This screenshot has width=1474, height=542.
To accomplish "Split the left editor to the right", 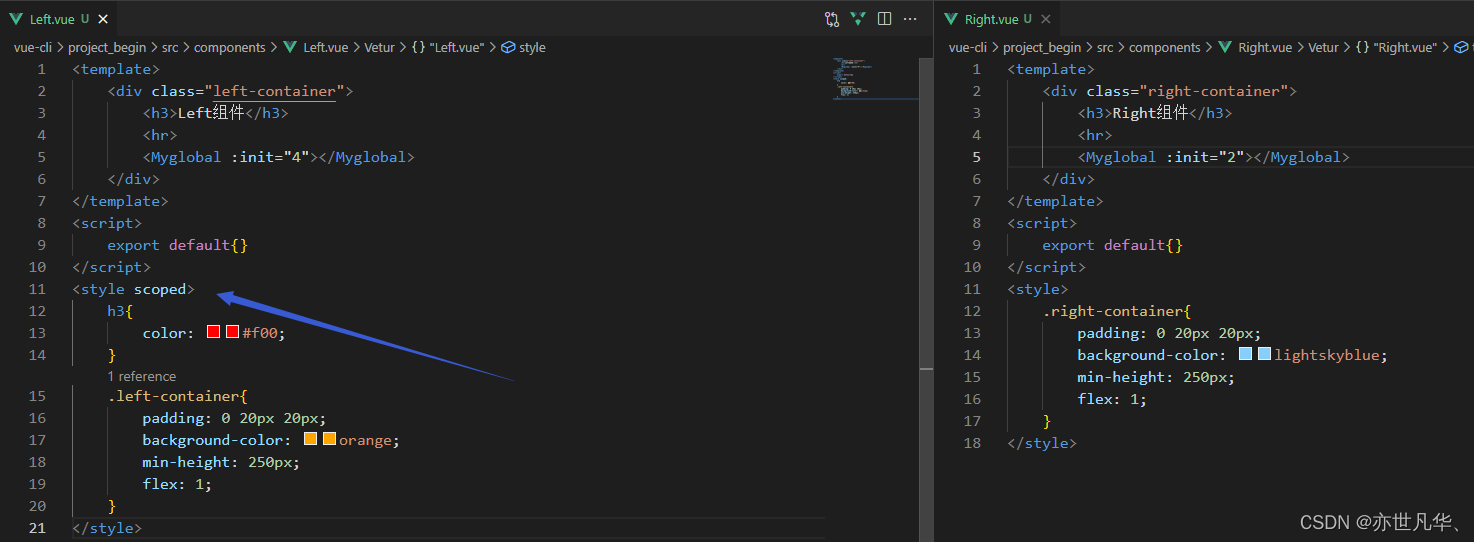I will 884,19.
